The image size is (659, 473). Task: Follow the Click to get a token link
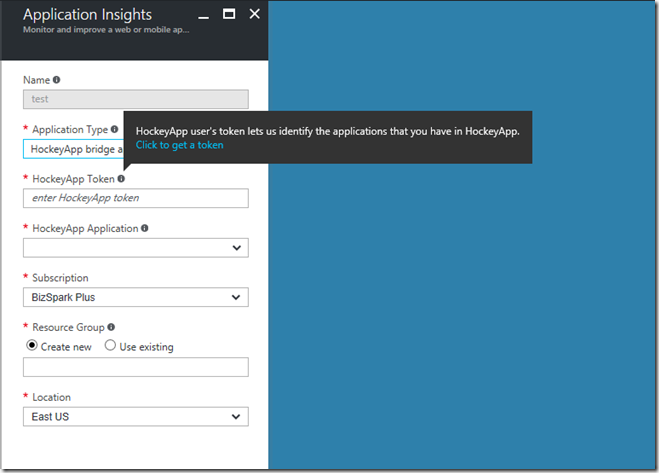pos(179,145)
